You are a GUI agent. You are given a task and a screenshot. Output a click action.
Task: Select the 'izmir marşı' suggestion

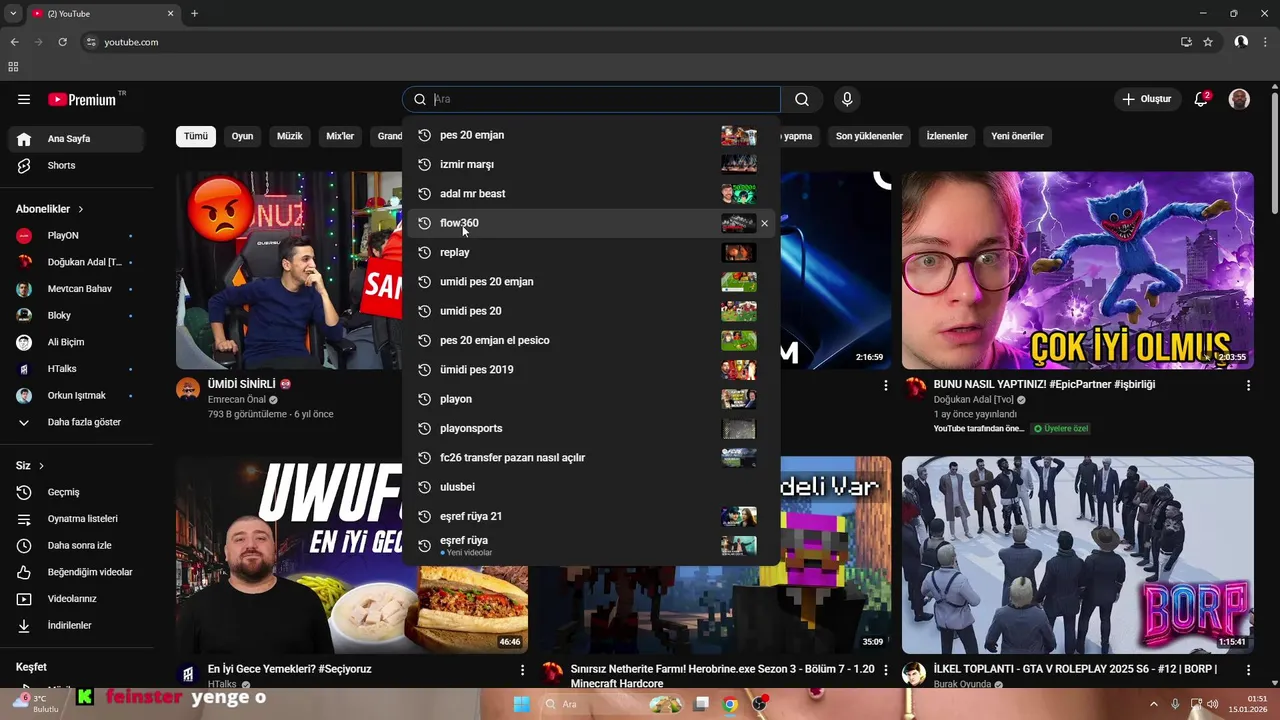(590, 164)
